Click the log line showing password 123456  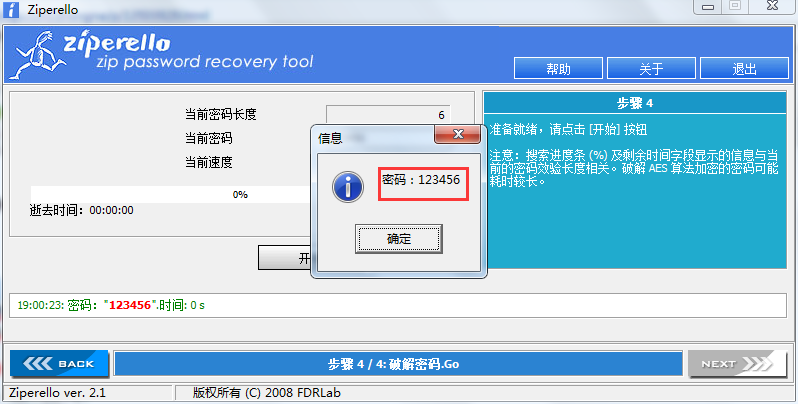tap(111, 305)
